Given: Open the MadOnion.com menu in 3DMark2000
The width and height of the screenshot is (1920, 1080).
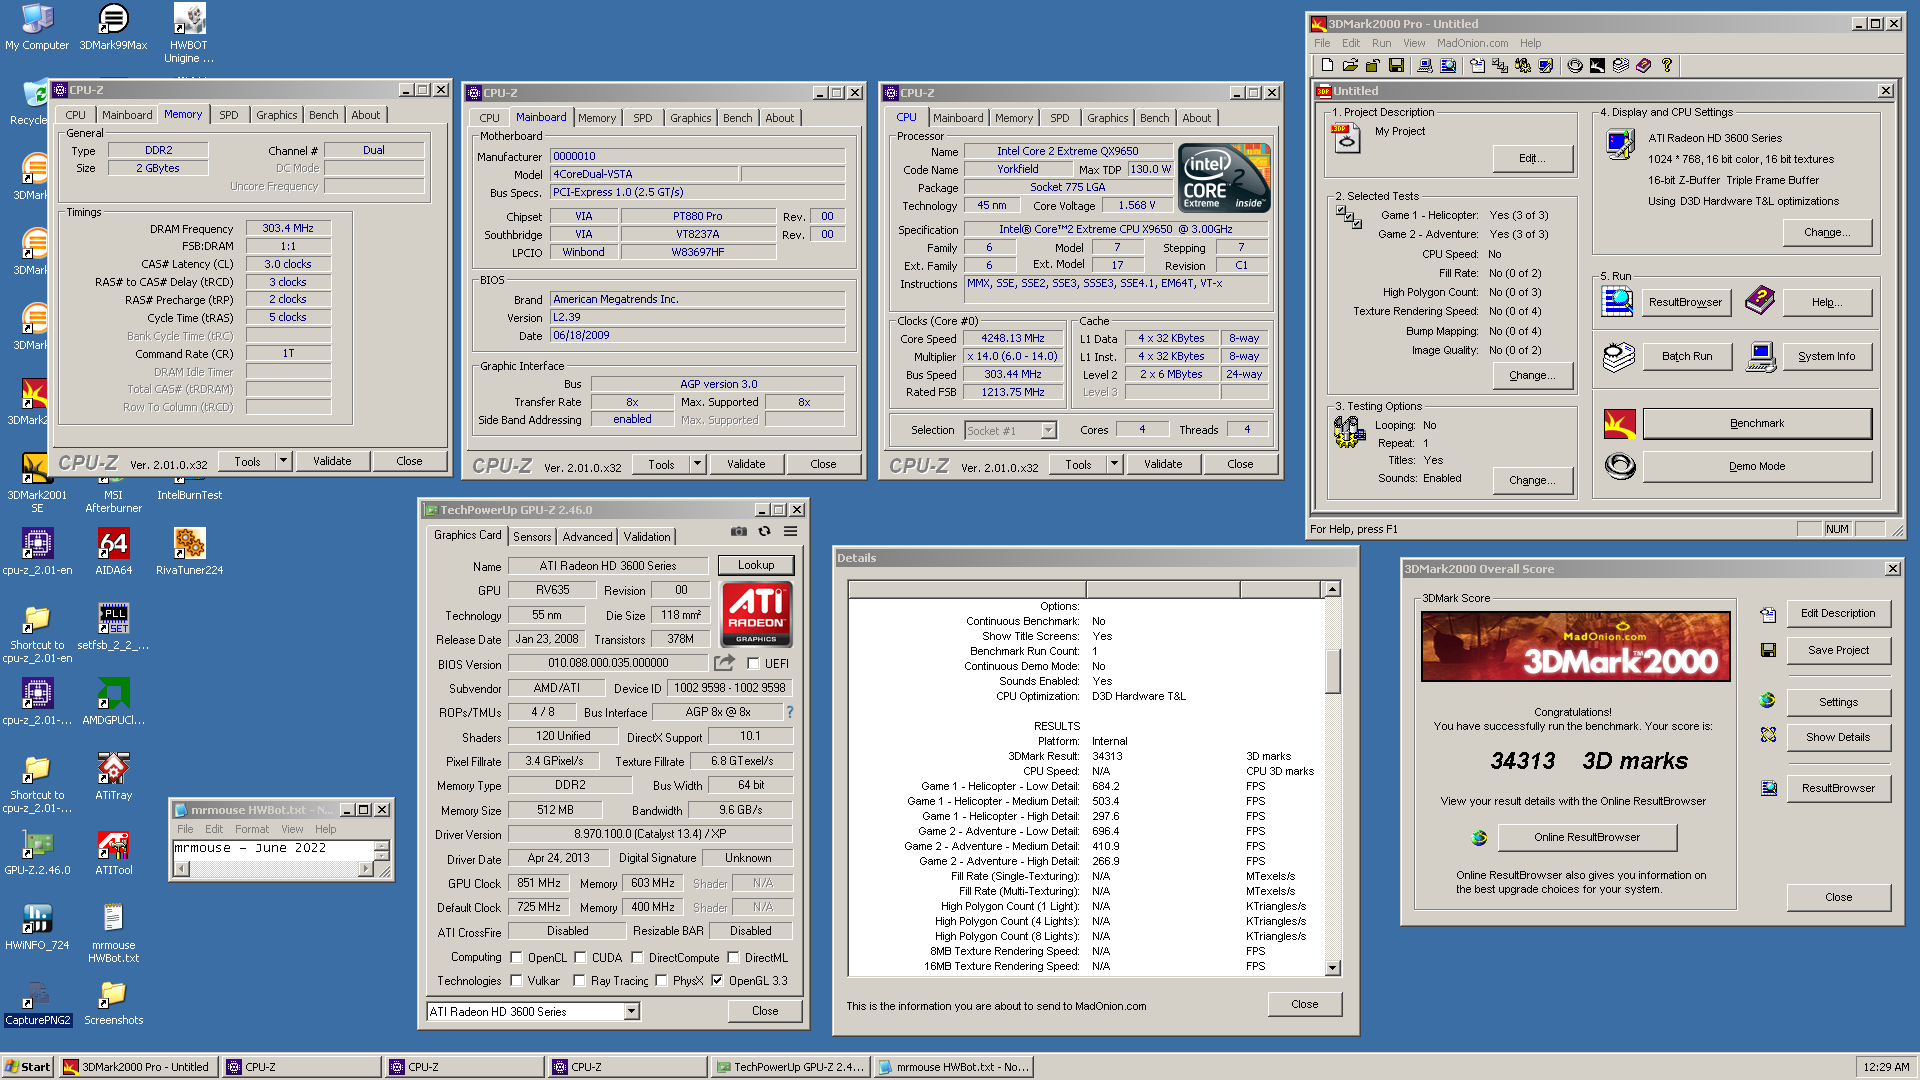Looking at the screenshot, I should [1472, 43].
